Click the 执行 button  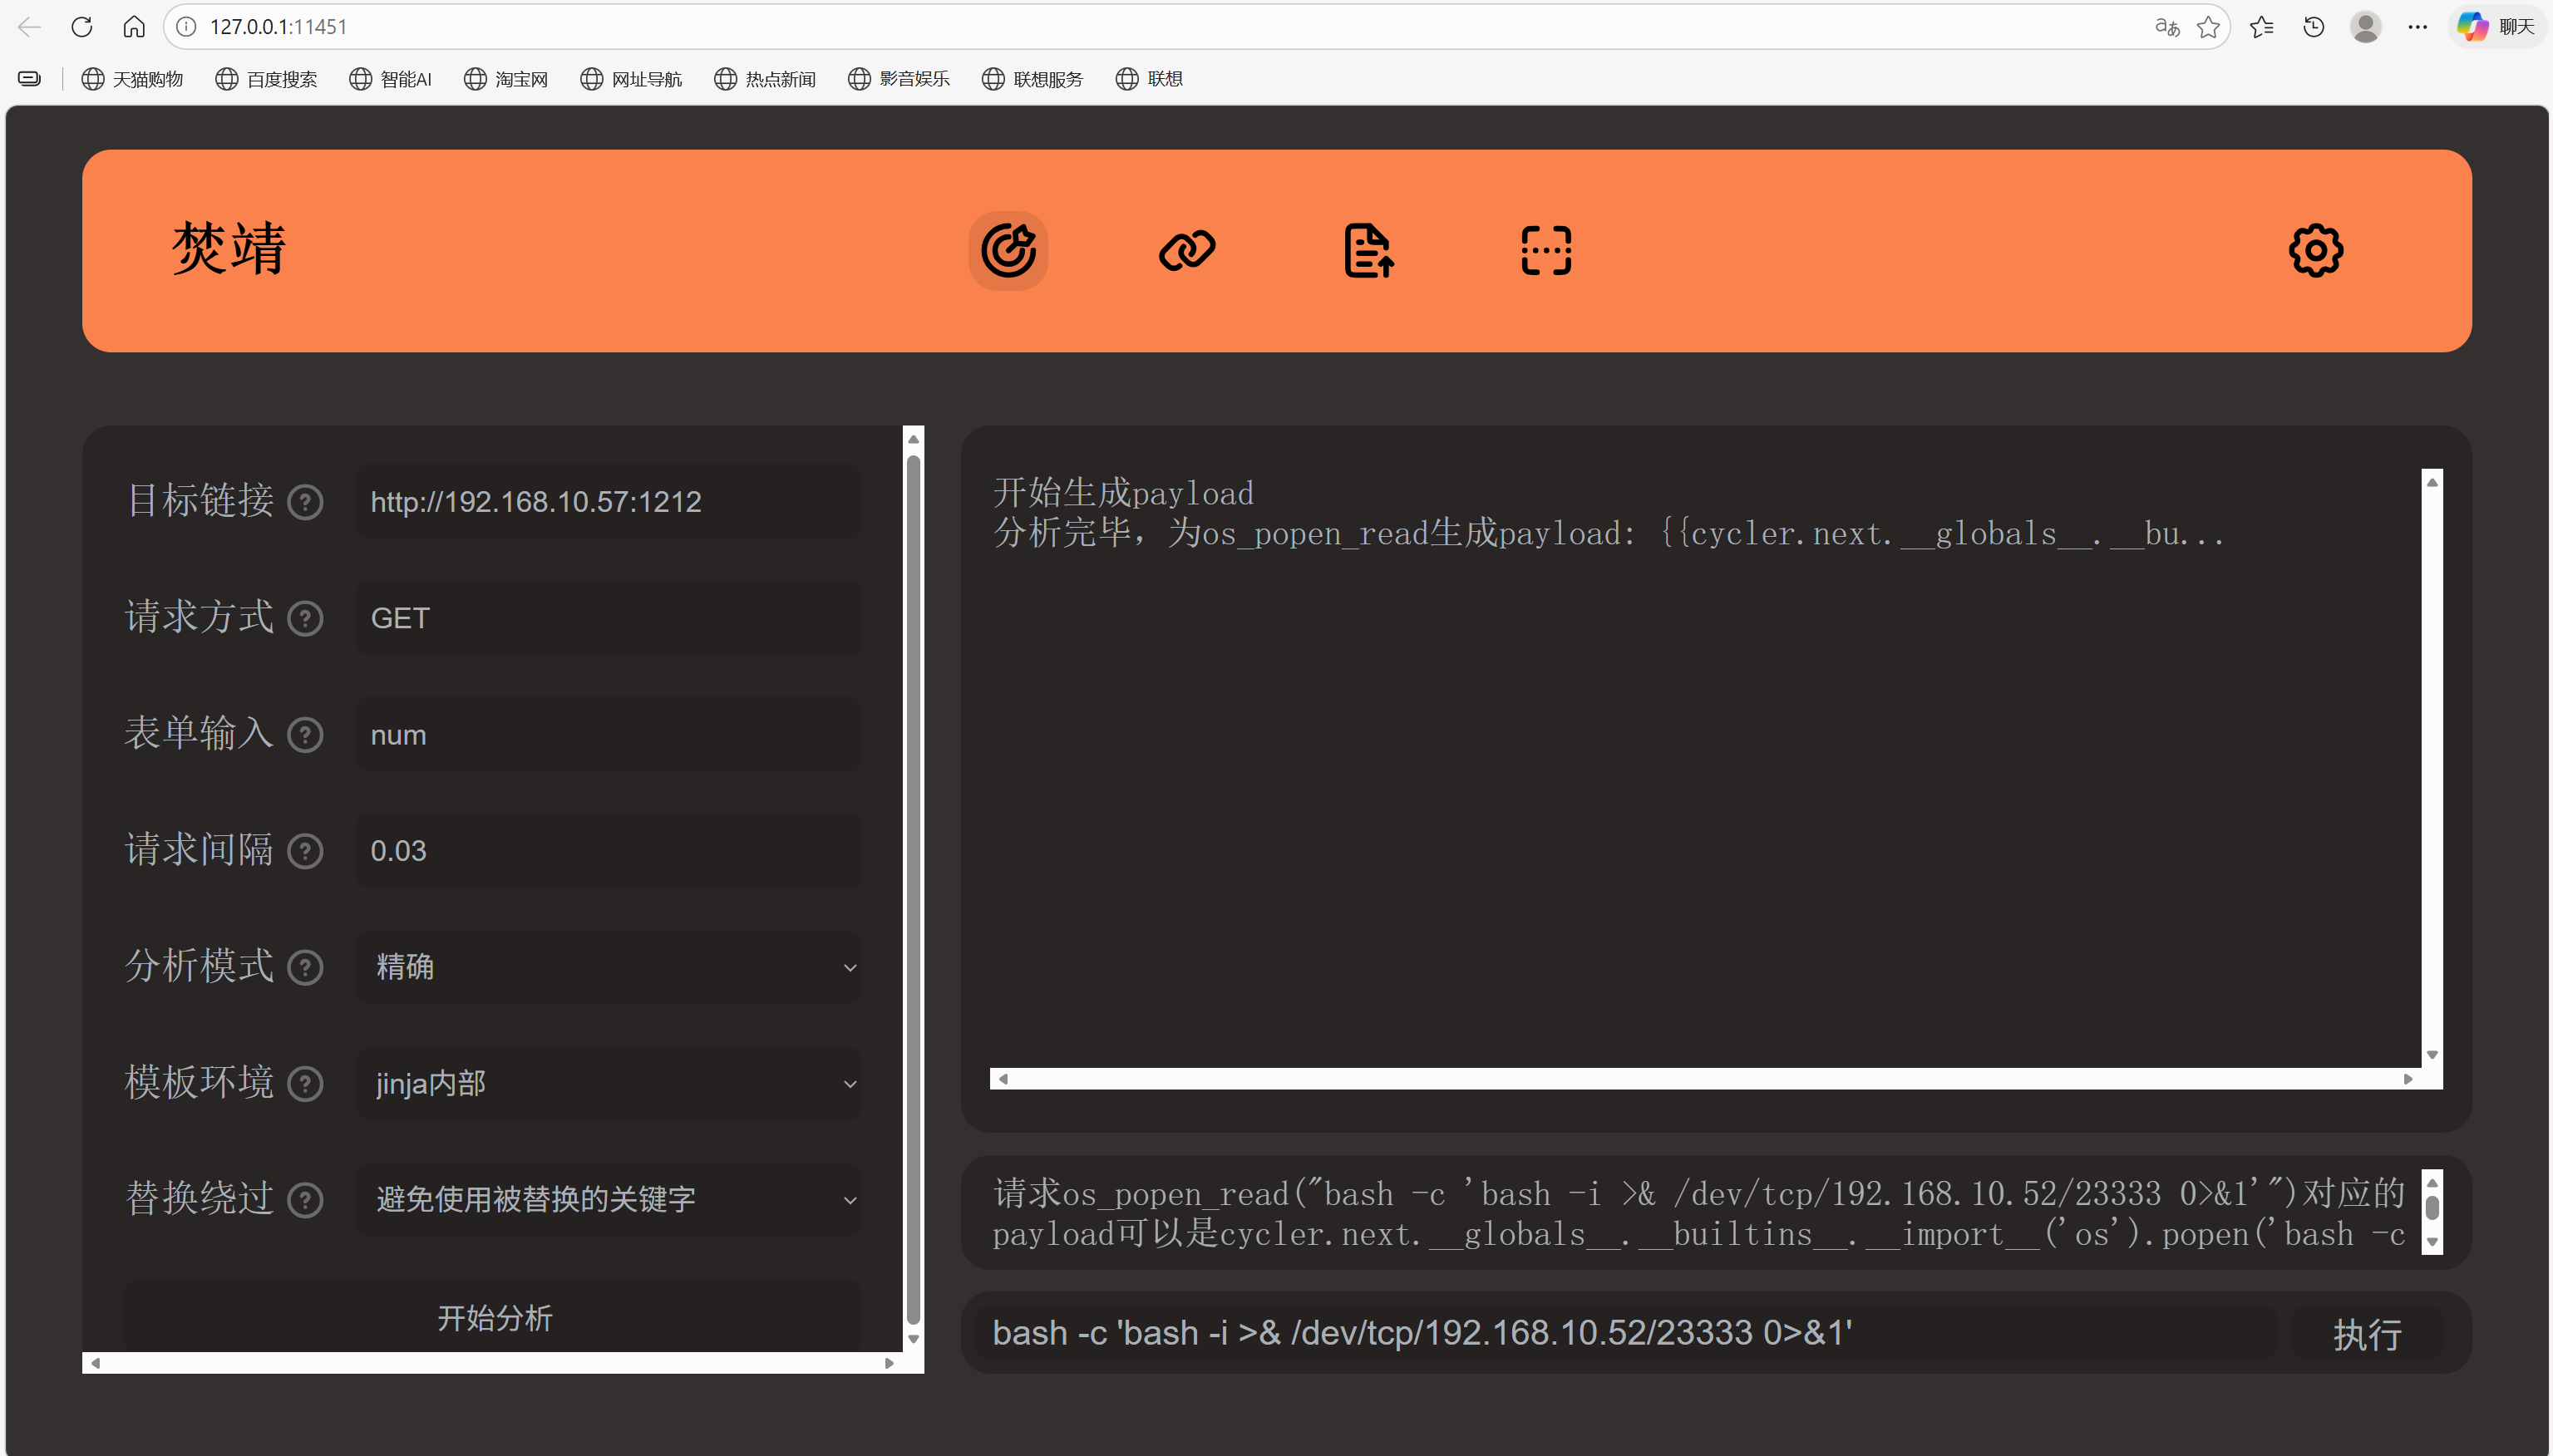pyautogui.click(x=2366, y=1334)
